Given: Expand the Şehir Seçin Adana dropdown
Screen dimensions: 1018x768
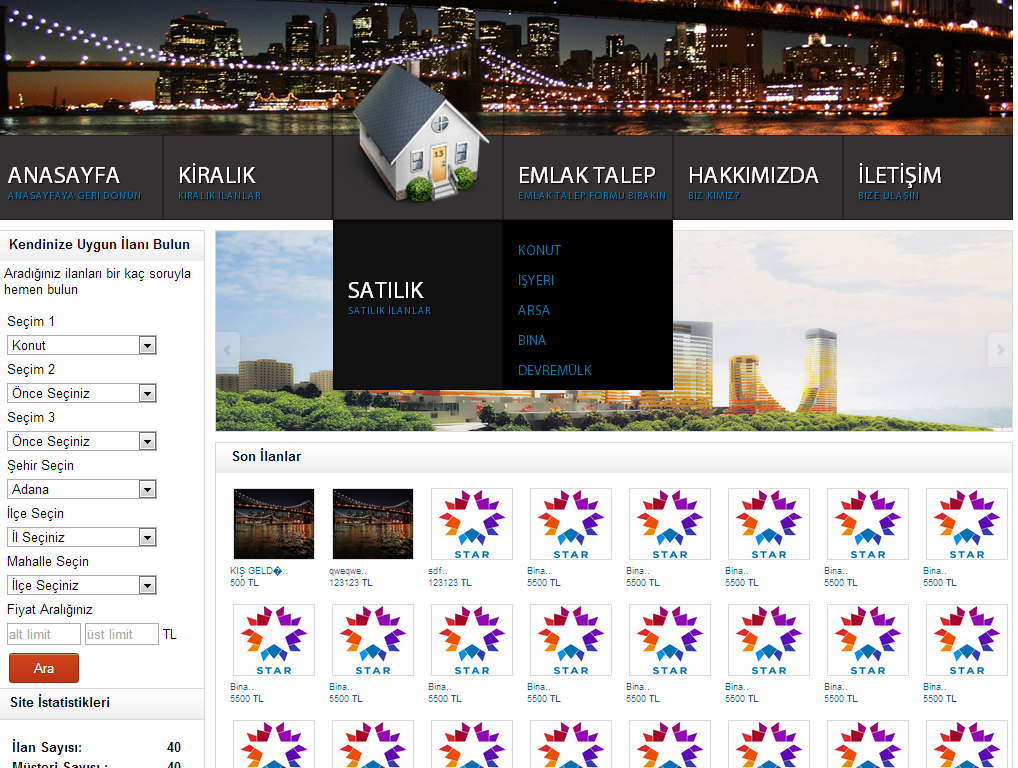Looking at the screenshot, I should click(x=82, y=489).
